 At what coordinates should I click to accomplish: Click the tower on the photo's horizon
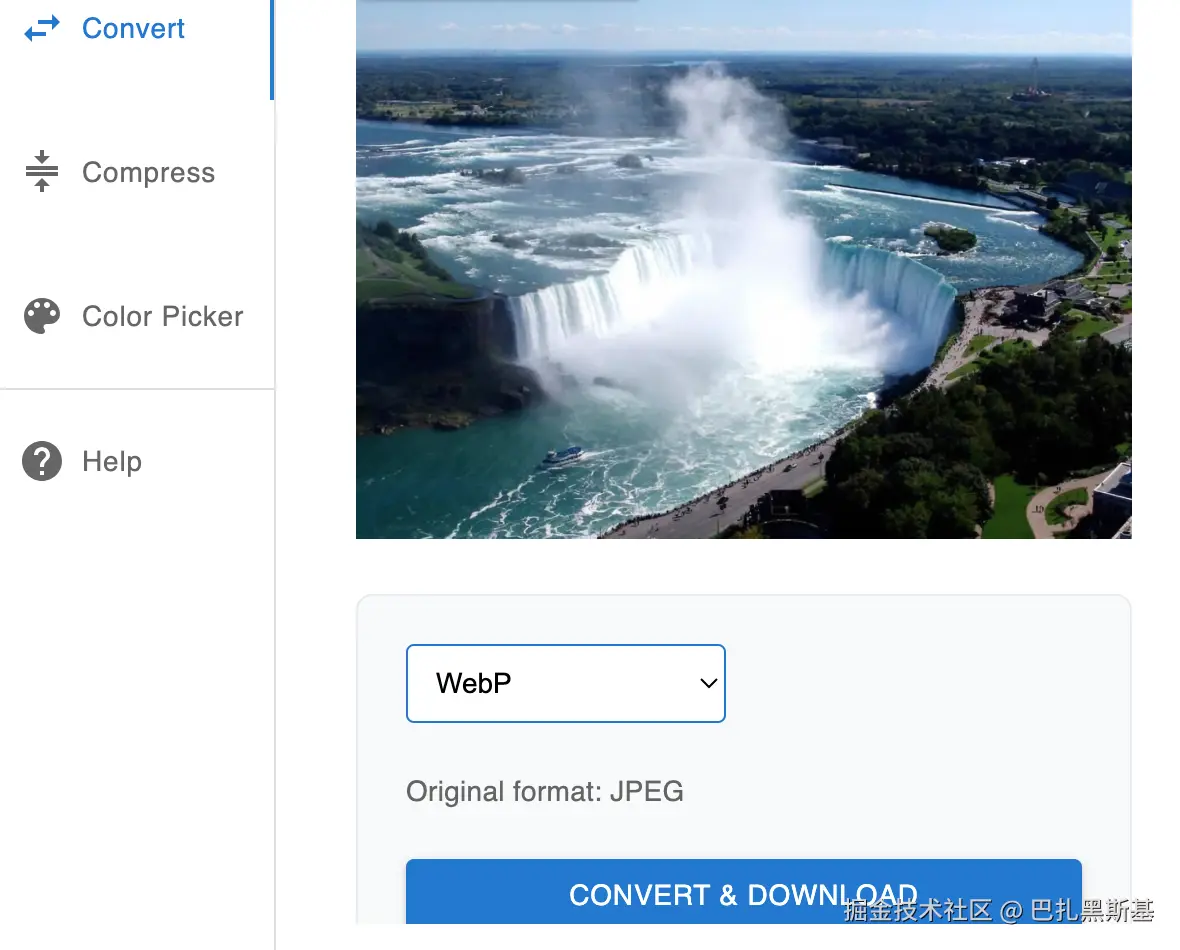pyautogui.click(x=1035, y=78)
